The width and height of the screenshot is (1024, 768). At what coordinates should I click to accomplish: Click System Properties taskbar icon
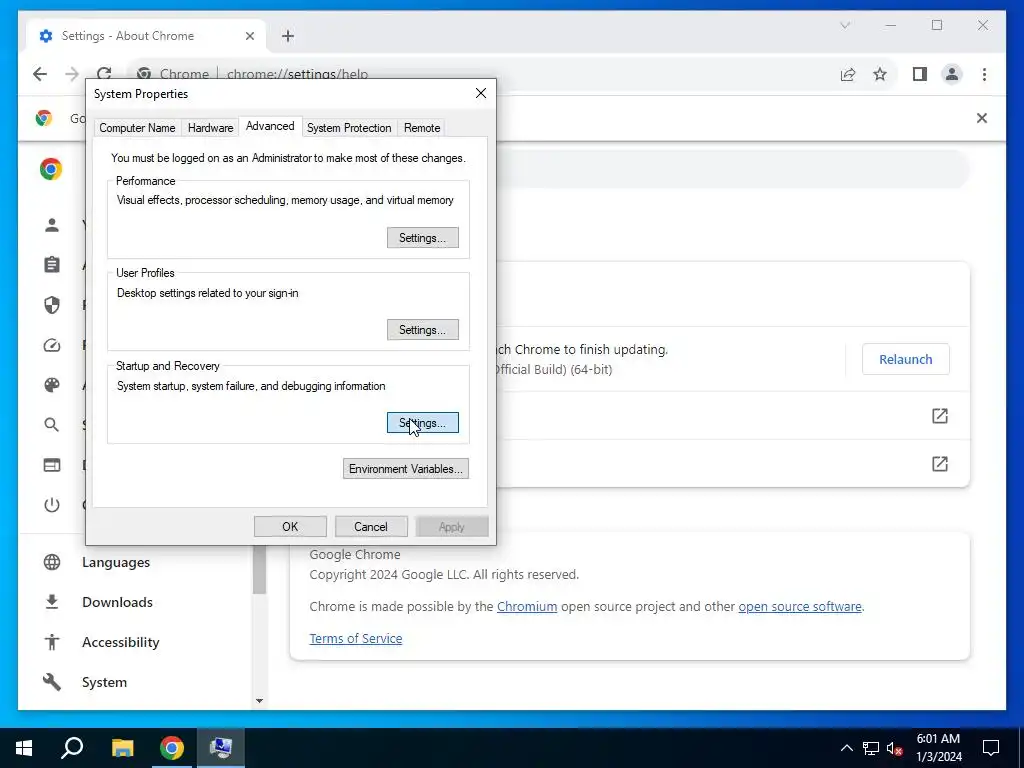[221, 748]
